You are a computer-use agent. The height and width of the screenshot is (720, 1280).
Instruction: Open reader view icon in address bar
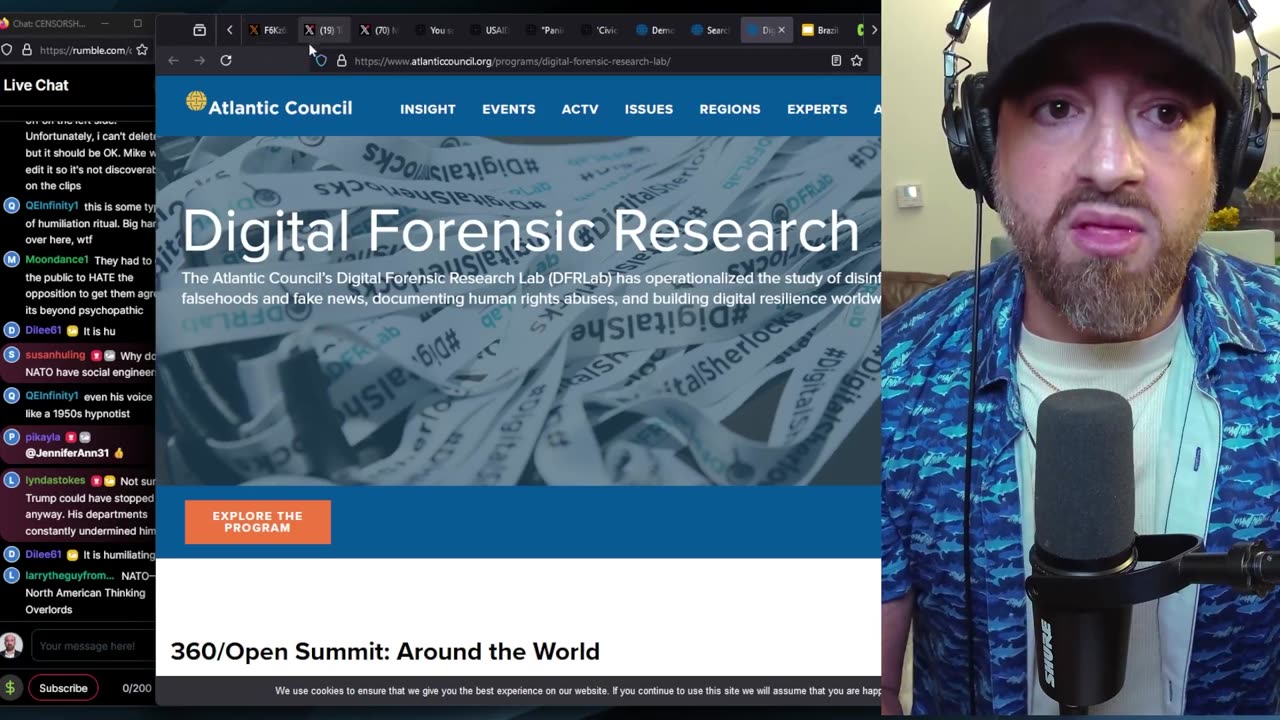836,61
